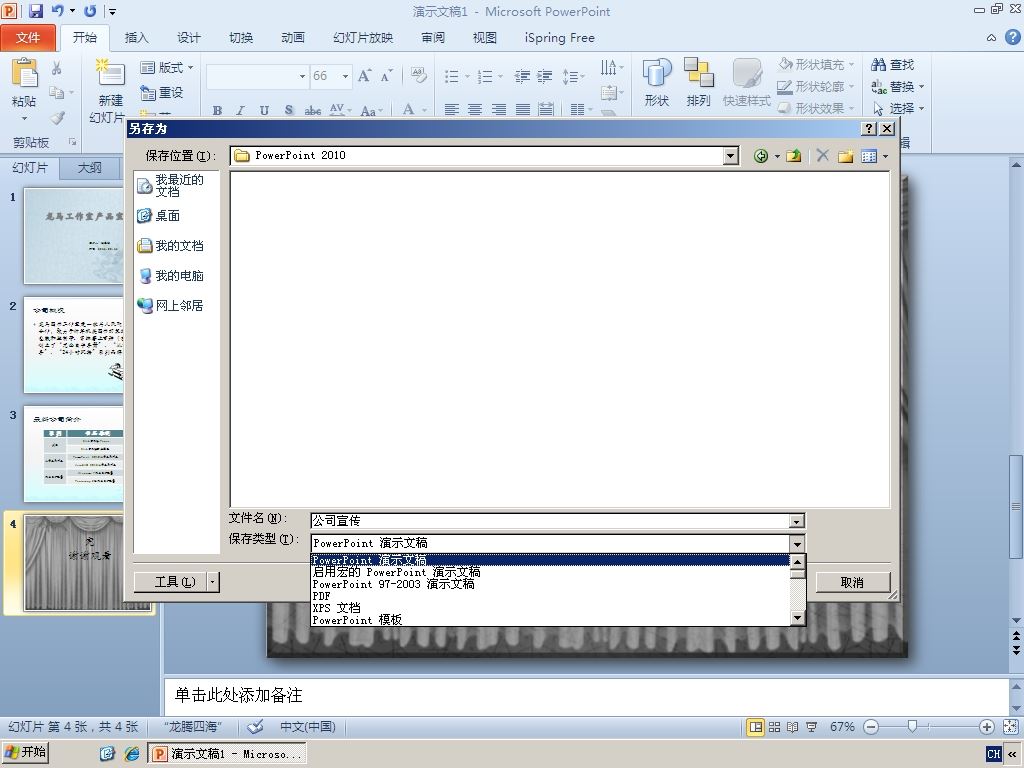Toggle the Save as type dropdown arrow
This screenshot has height=768, width=1024.
[797, 543]
